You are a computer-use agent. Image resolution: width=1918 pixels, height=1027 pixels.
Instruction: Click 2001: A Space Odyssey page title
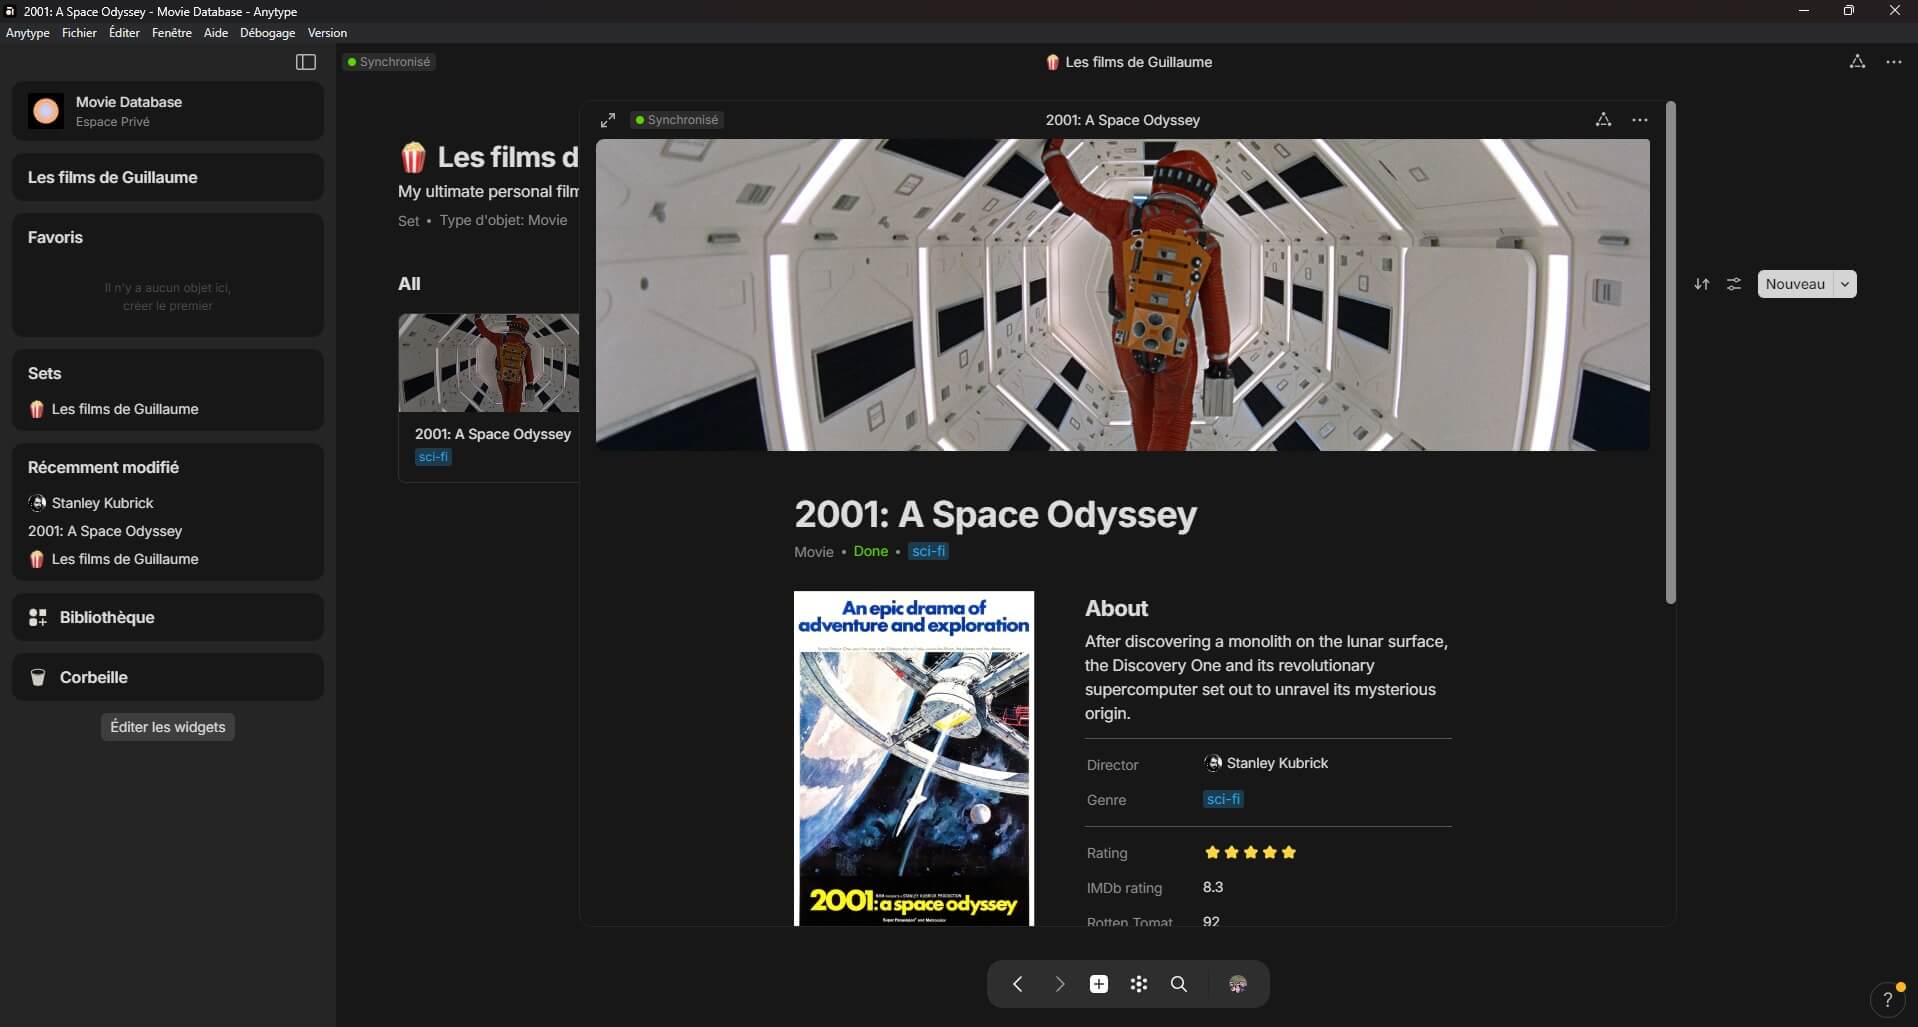pos(995,514)
